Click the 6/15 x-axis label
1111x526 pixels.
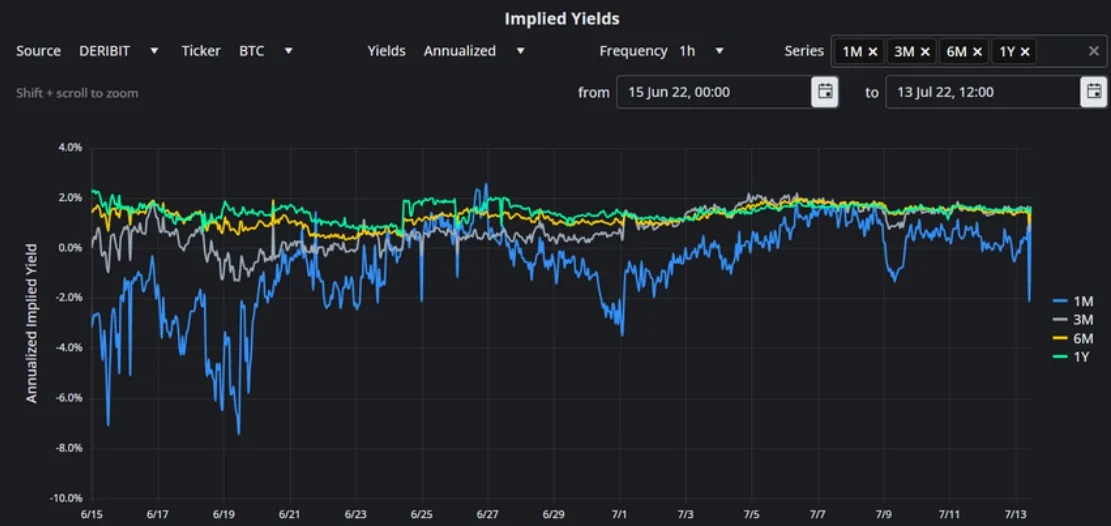[x=92, y=513]
